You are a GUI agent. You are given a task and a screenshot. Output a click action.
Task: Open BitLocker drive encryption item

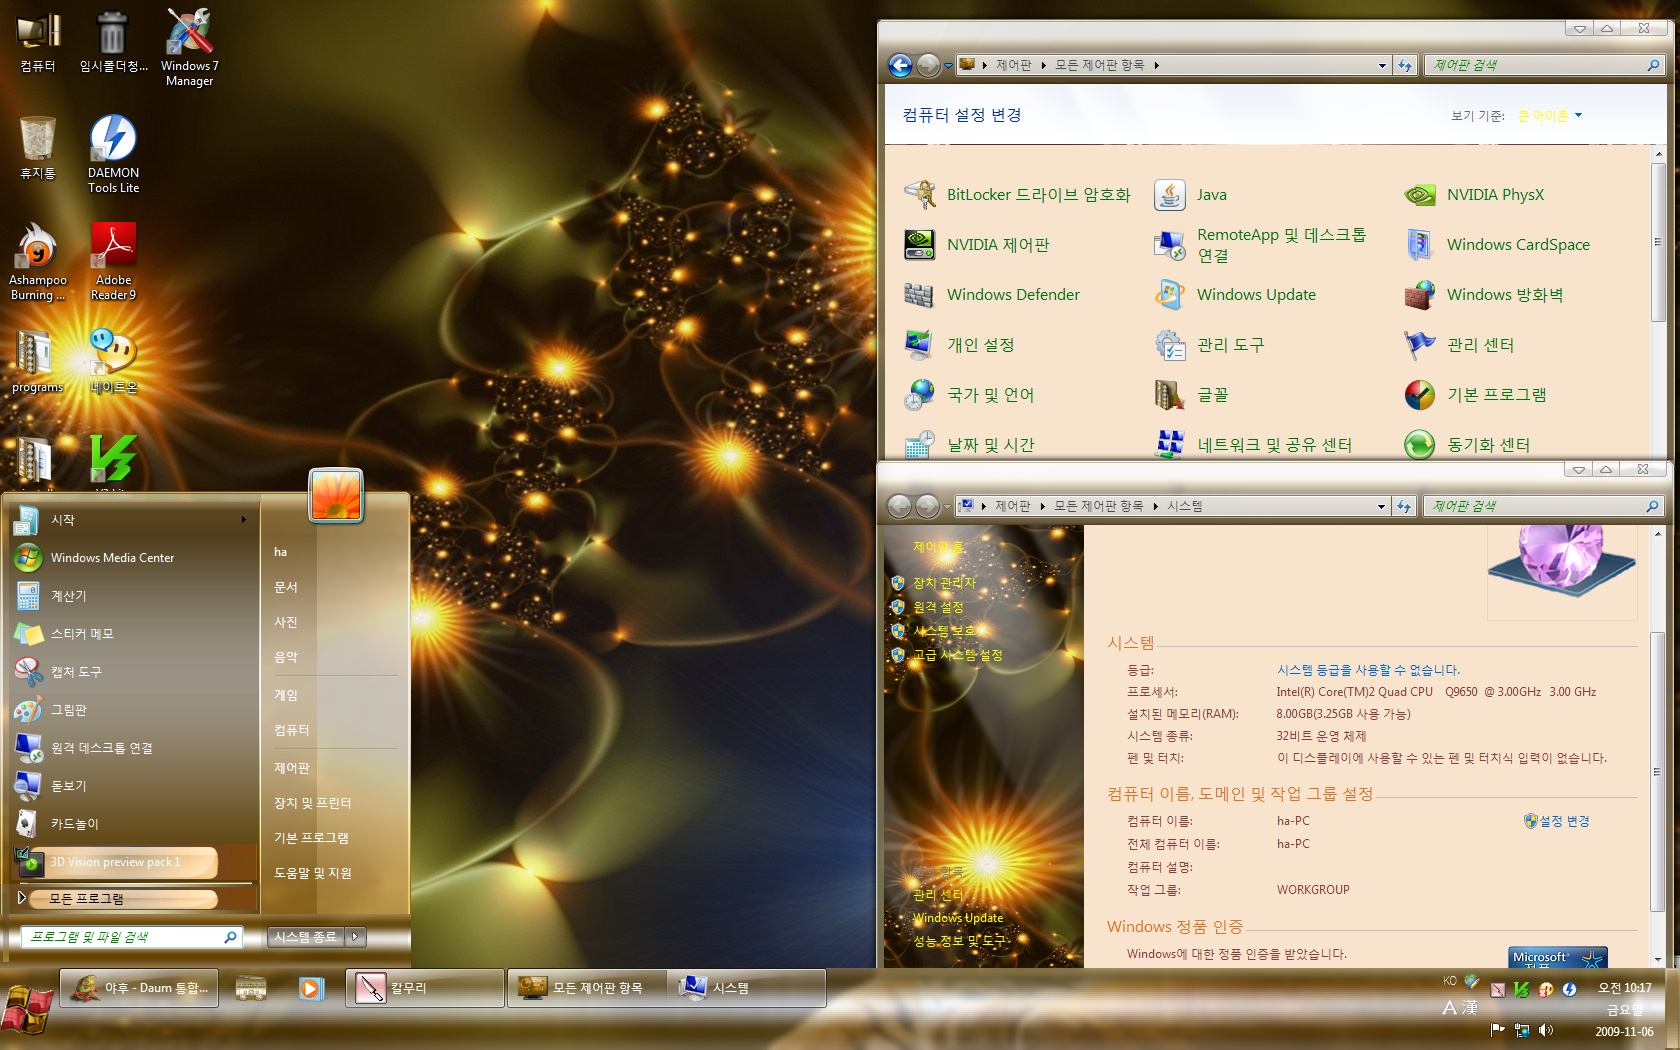point(1017,195)
